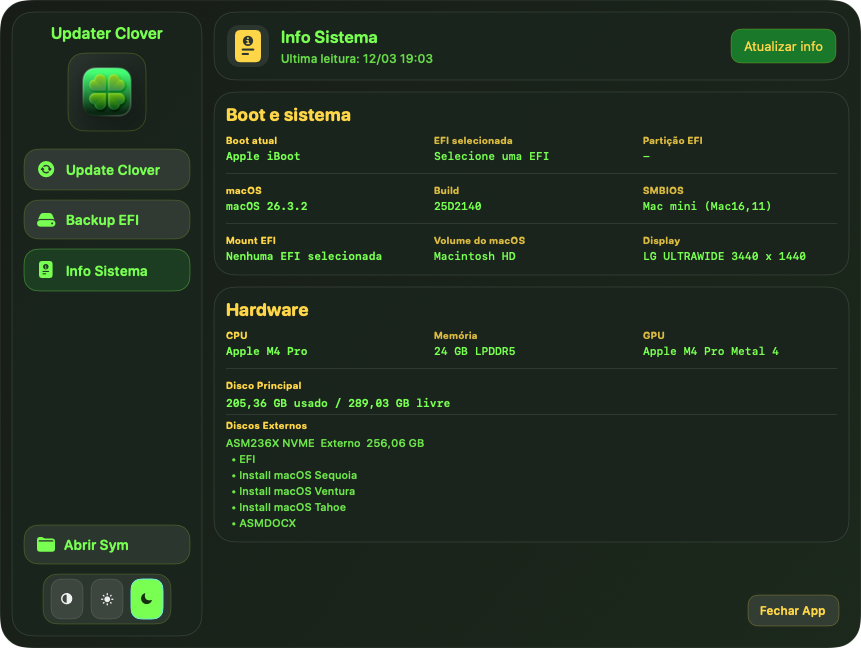Select the auto contrast theme toggle
This screenshot has height=648, width=861.
[67, 599]
